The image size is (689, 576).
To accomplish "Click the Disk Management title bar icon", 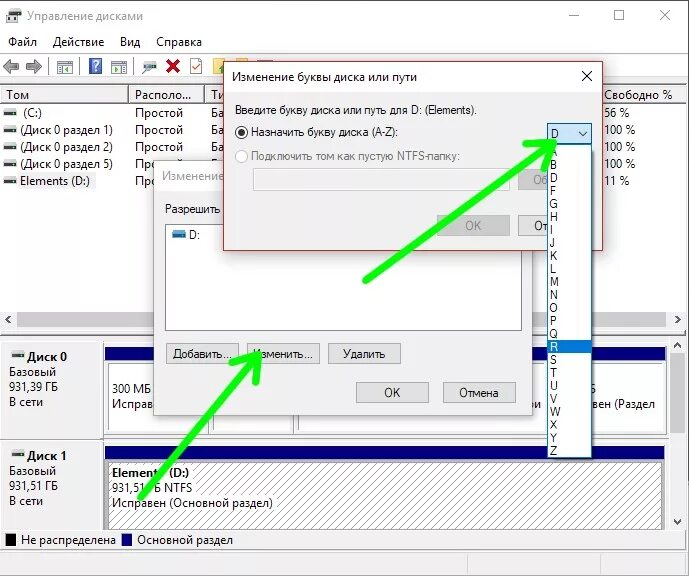I will tap(13, 16).
